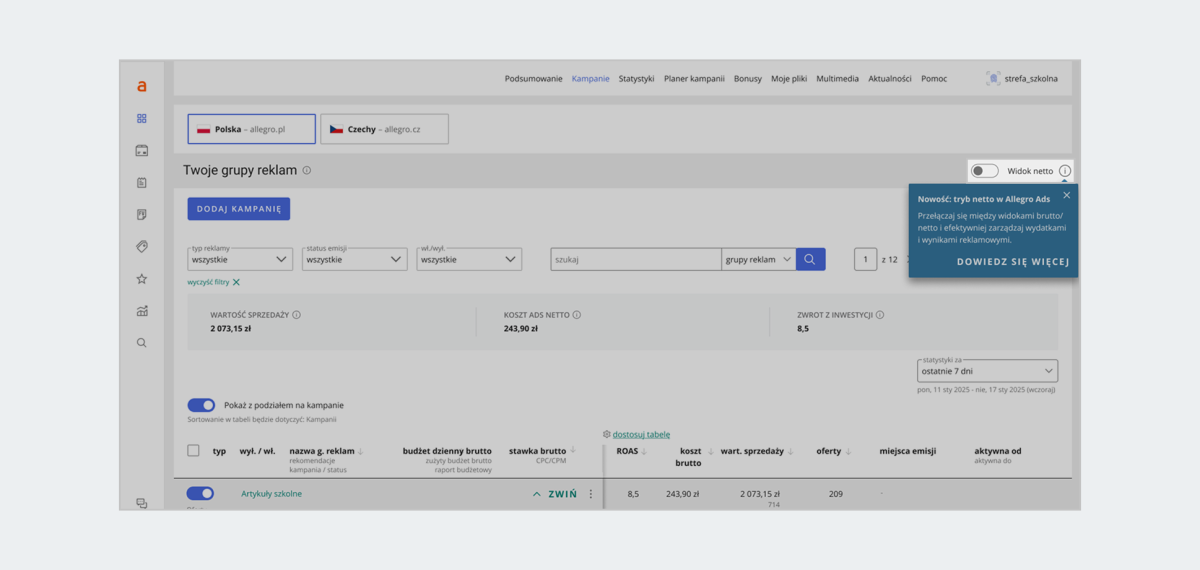
Task: Click DOWIEDZ SIĘ WIĘCEJ in tooltip
Action: pyautogui.click(x=1013, y=262)
